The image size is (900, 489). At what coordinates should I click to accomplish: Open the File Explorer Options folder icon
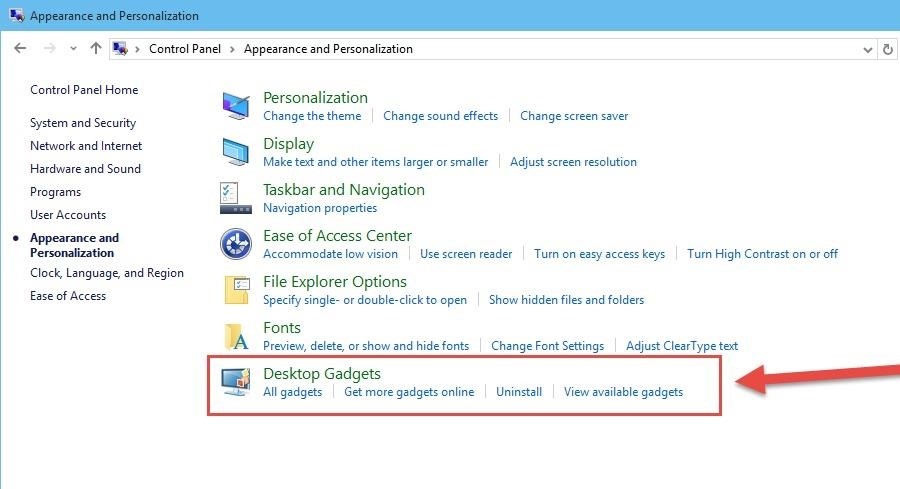tap(237, 289)
